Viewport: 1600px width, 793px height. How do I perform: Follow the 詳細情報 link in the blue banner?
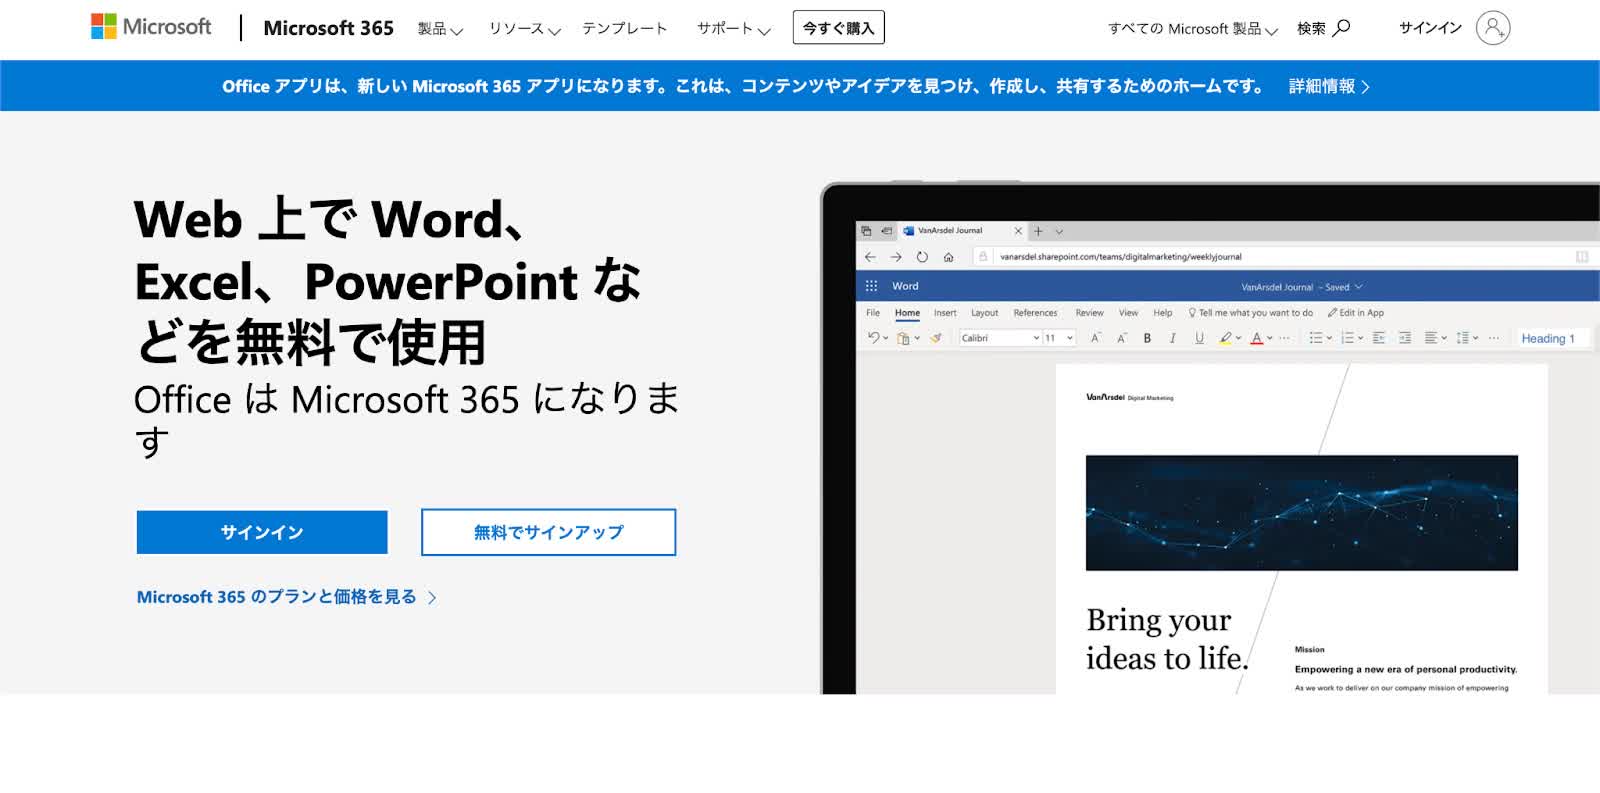(1329, 86)
